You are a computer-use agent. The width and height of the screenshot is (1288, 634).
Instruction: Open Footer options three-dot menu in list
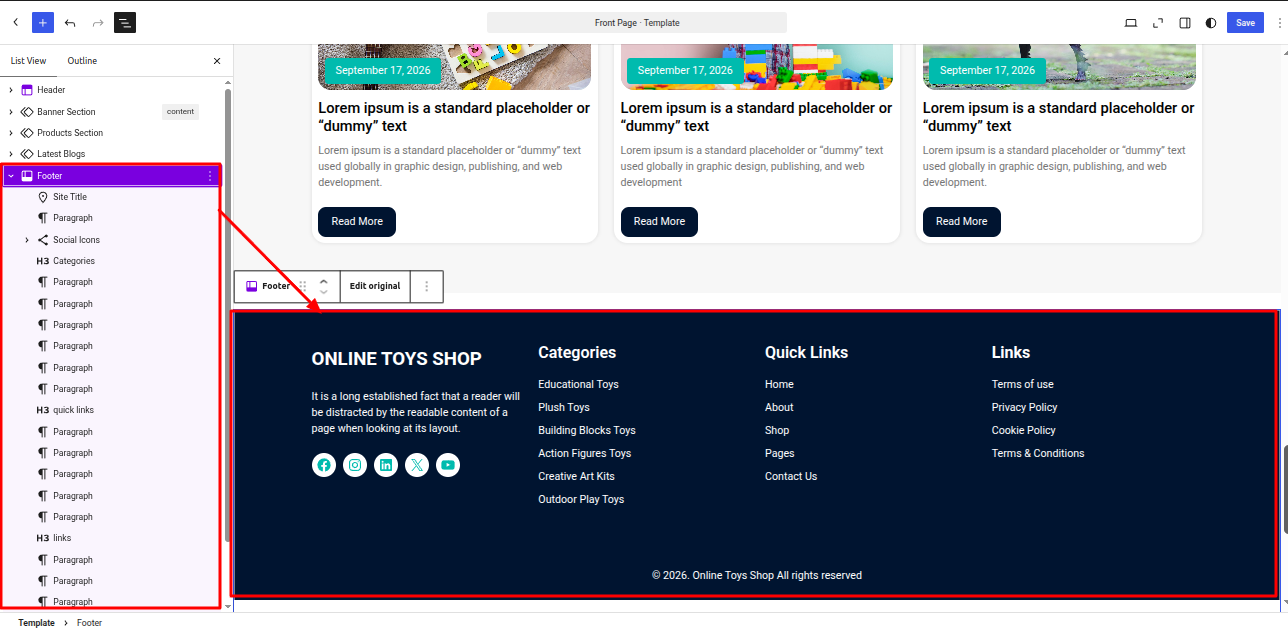point(209,176)
